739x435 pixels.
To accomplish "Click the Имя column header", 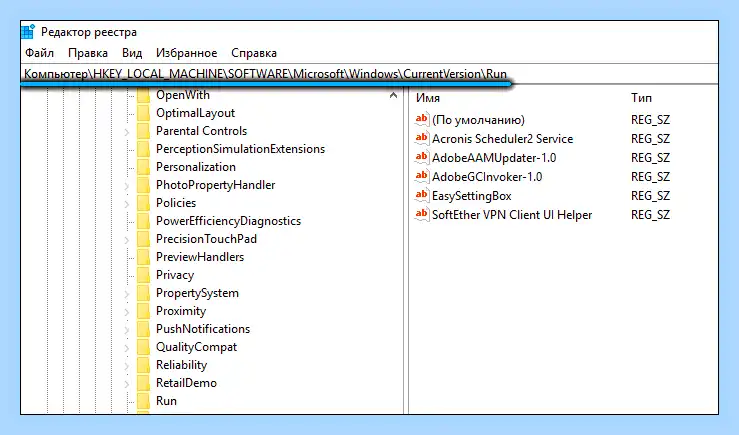I will click(427, 98).
